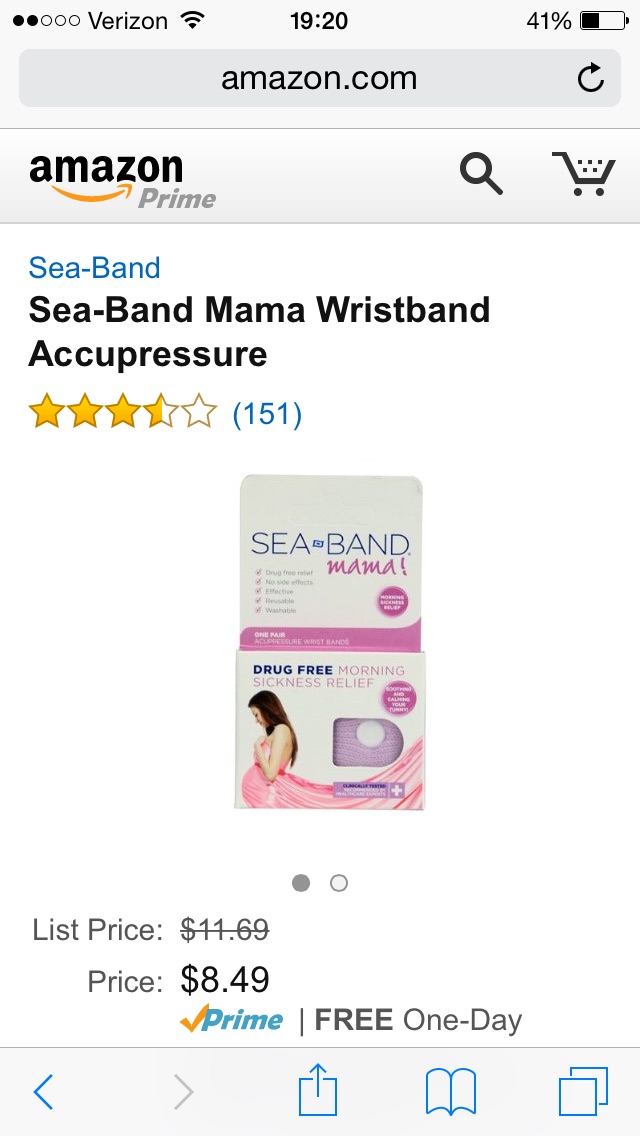Switch to second image pagination dot
640x1136 pixels.
click(338, 883)
